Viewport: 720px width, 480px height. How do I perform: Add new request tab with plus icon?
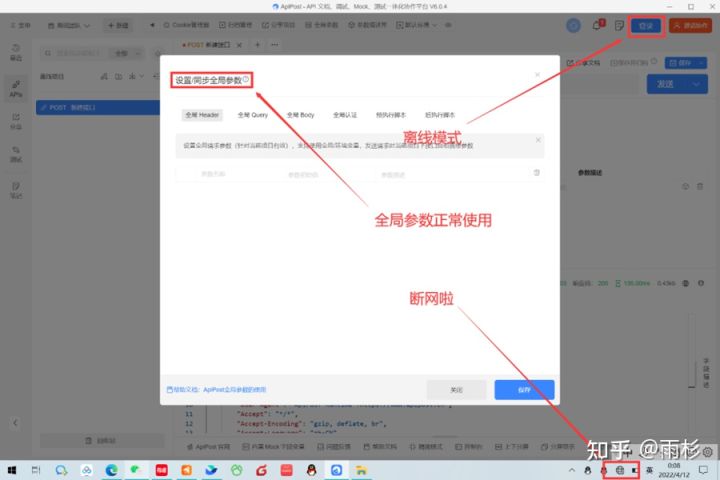[258, 45]
